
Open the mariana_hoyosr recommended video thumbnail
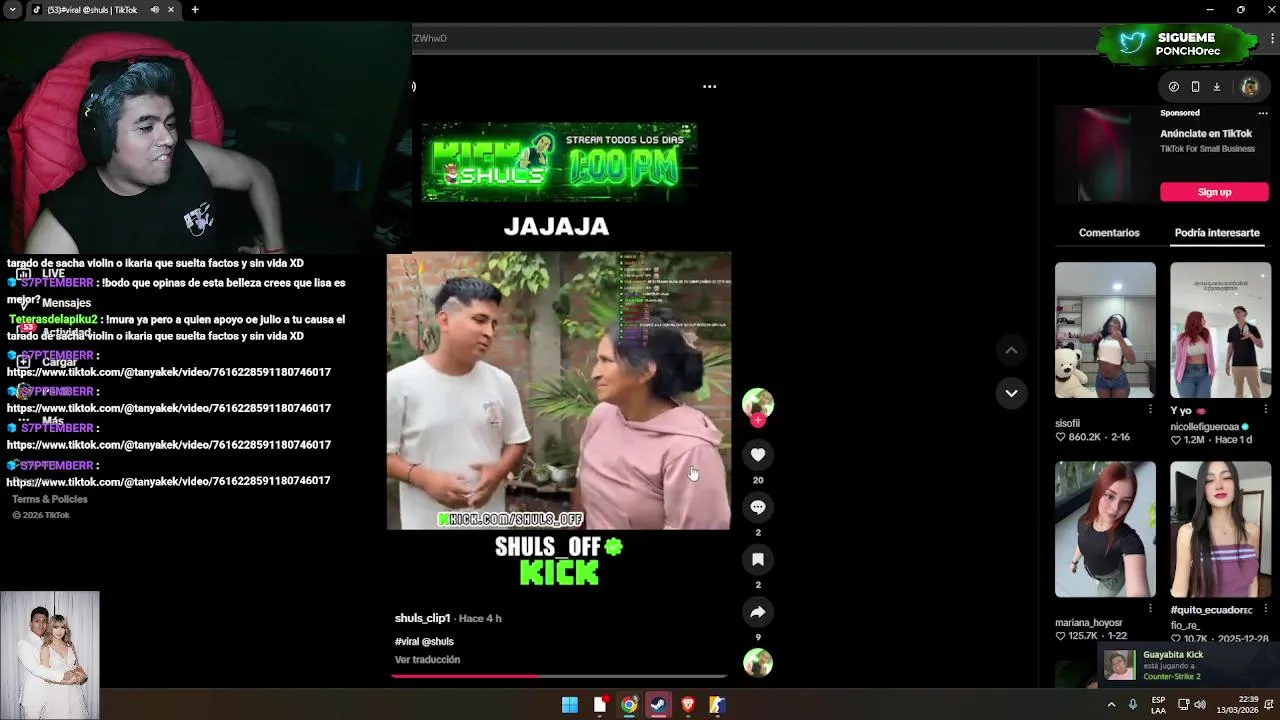point(1105,529)
